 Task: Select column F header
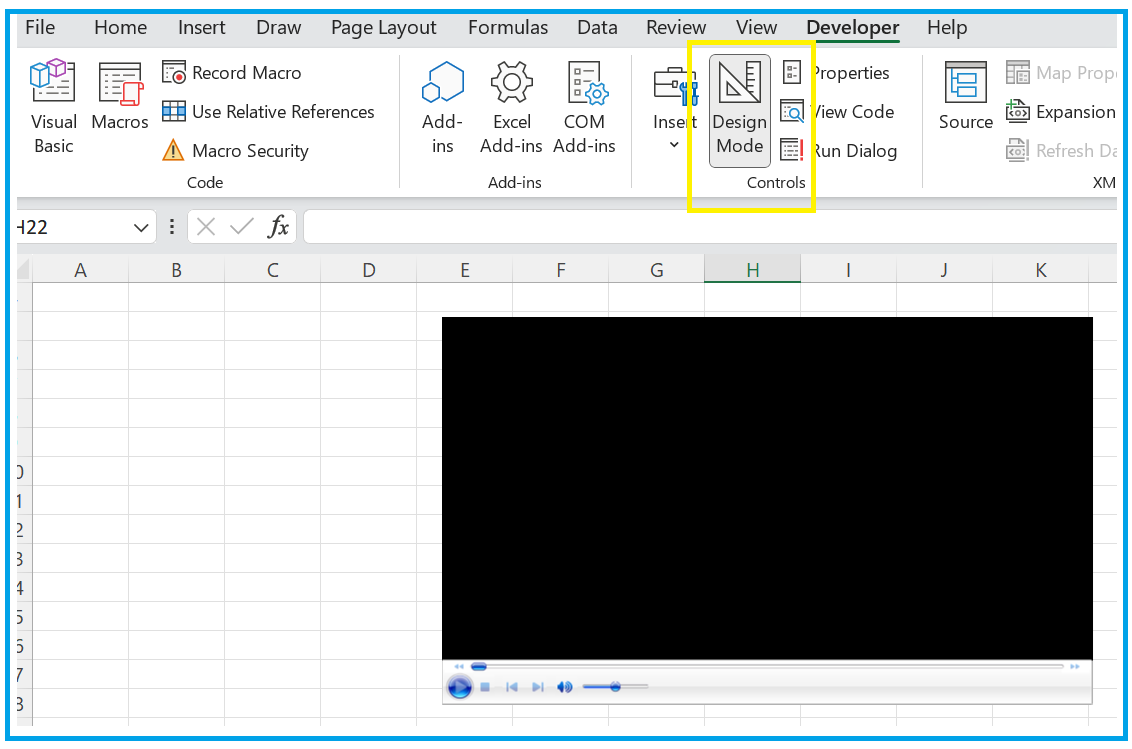click(560, 271)
